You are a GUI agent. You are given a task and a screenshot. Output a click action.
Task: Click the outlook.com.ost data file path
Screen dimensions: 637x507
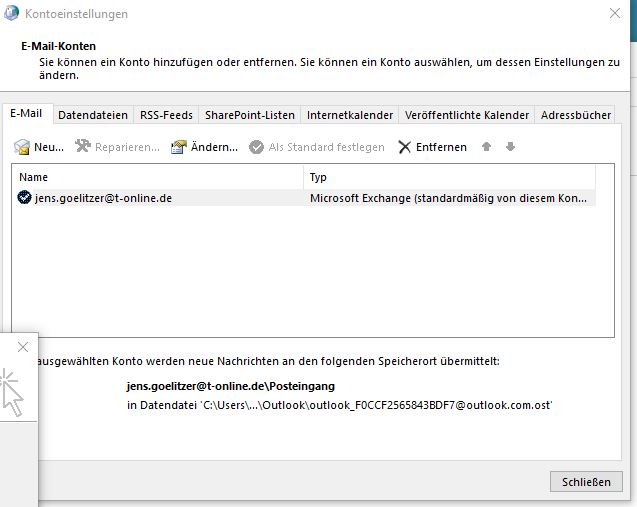tap(340, 405)
